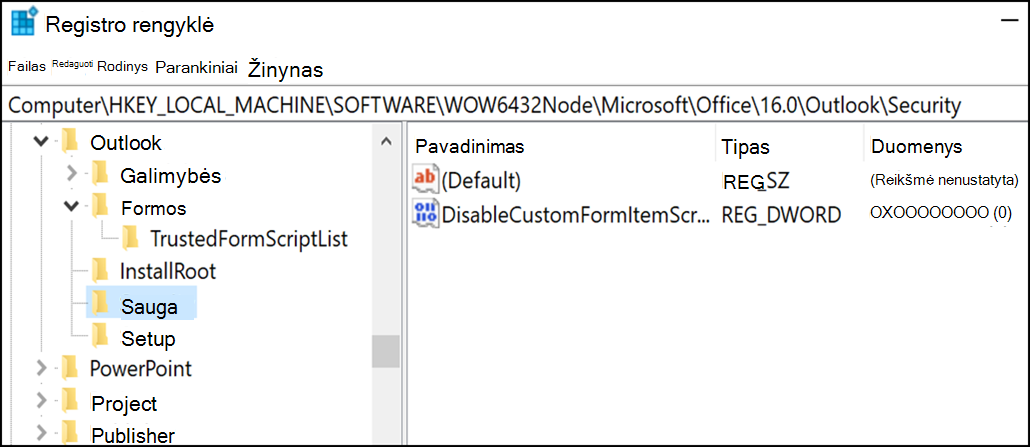Click the PowerPoint folder icon
The height and width of the screenshot is (447, 1030).
tap(68, 367)
